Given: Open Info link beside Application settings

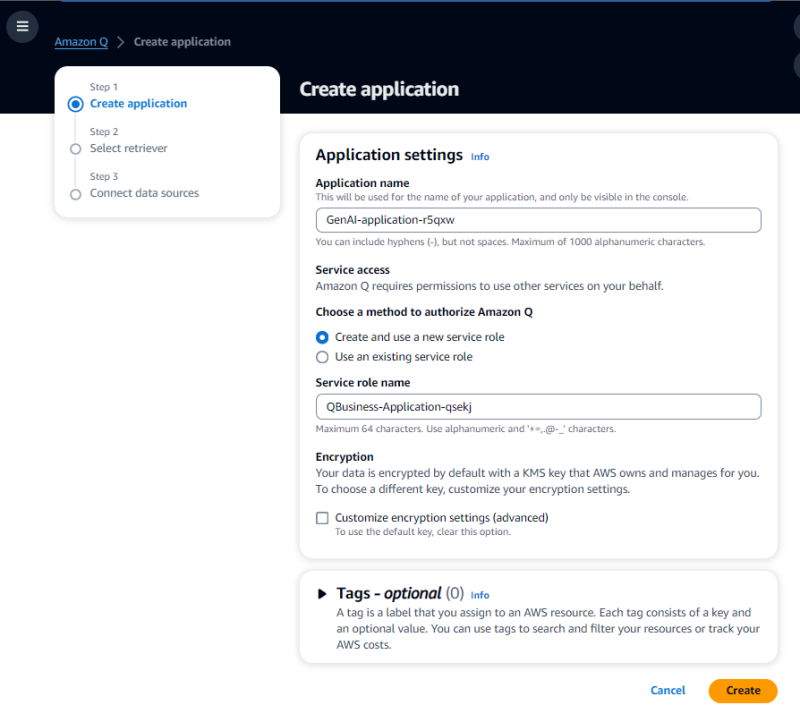Looking at the screenshot, I should [x=480, y=157].
